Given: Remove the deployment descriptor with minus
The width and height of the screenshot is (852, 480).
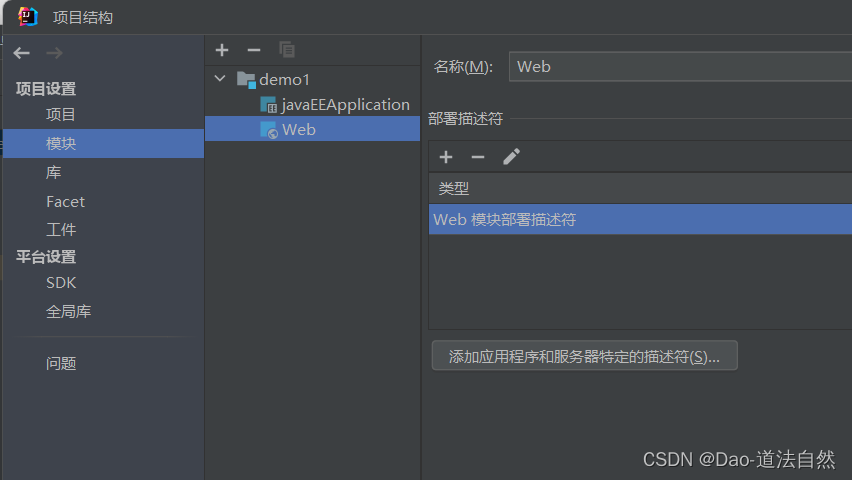Looking at the screenshot, I should point(478,157).
